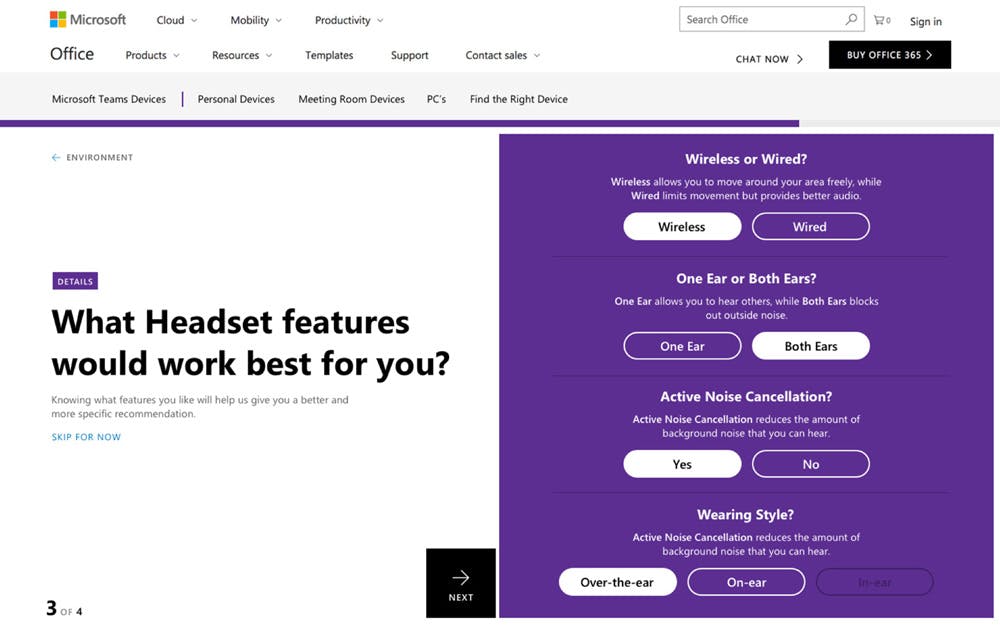
Task: Select the Wired option
Action: [x=811, y=226]
